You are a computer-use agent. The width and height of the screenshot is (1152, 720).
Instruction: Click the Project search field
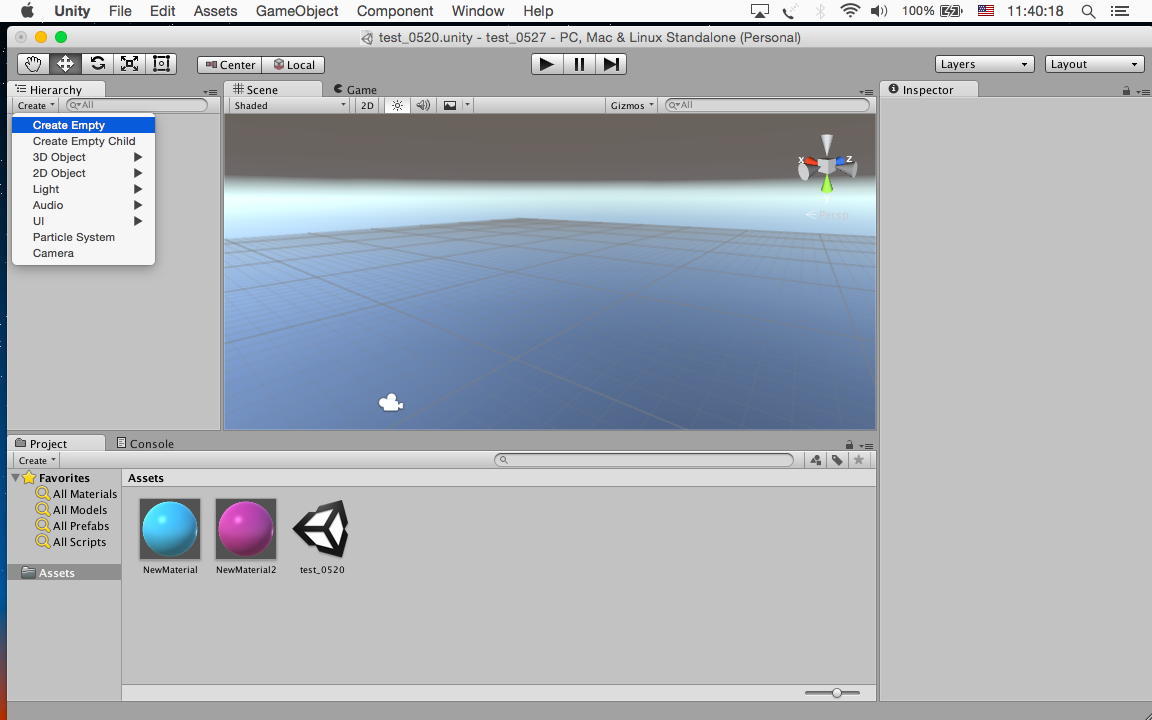coord(644,460)
